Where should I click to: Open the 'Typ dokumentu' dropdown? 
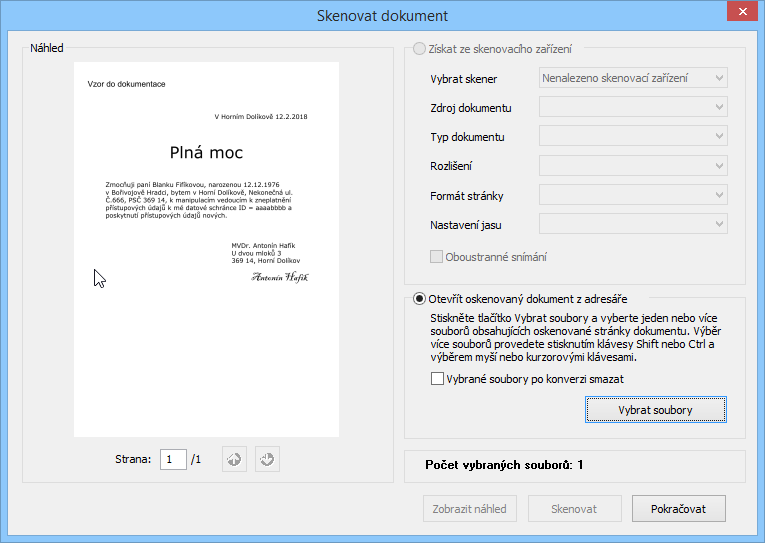(632, 136)
